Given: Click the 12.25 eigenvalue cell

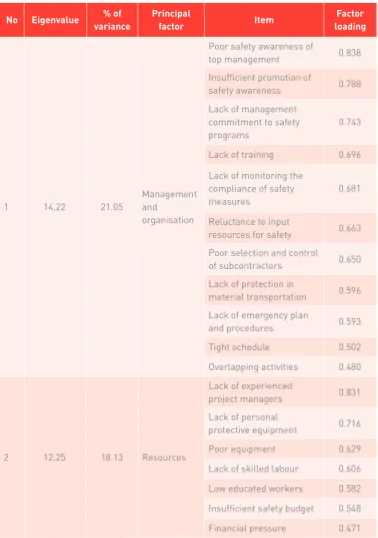Looking at the screenshot, I should 55,457.
